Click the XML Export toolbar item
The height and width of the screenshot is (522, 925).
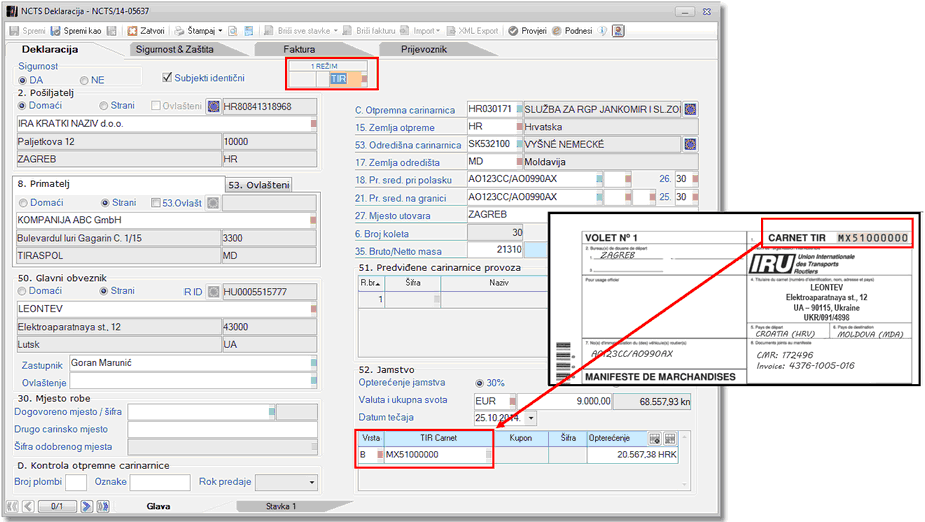473,31
